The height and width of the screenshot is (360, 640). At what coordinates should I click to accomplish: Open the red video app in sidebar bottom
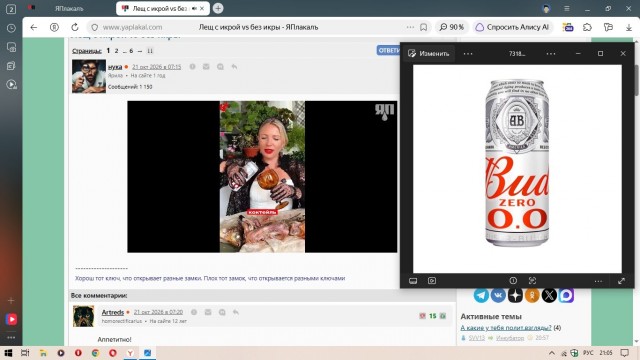[11, 319]
